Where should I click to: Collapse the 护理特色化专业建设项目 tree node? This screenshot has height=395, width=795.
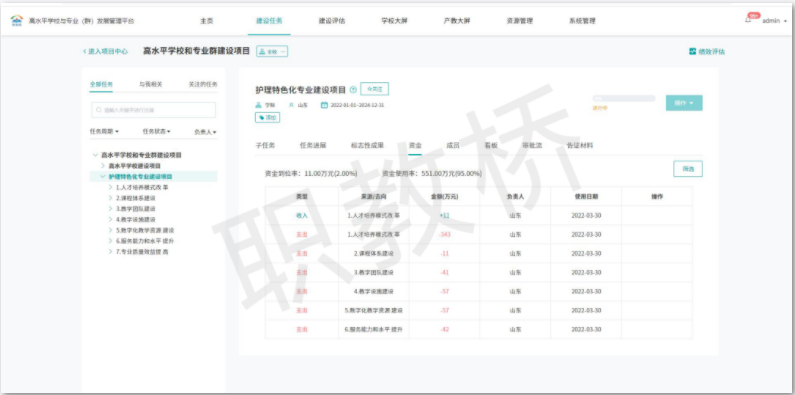(x=103, y=176)
